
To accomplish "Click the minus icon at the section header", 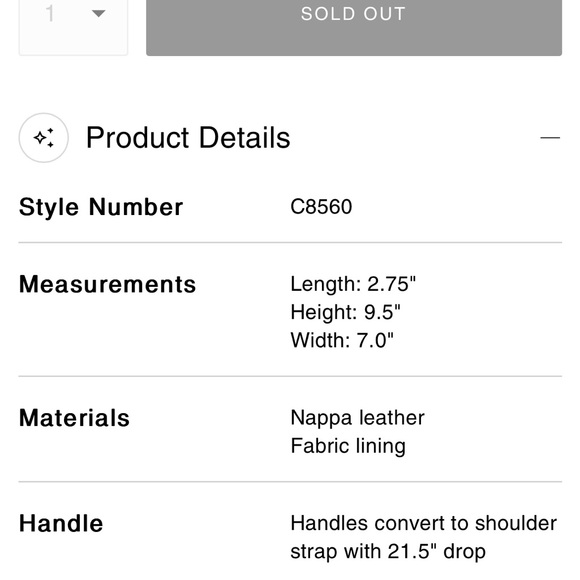I will 550,138.
